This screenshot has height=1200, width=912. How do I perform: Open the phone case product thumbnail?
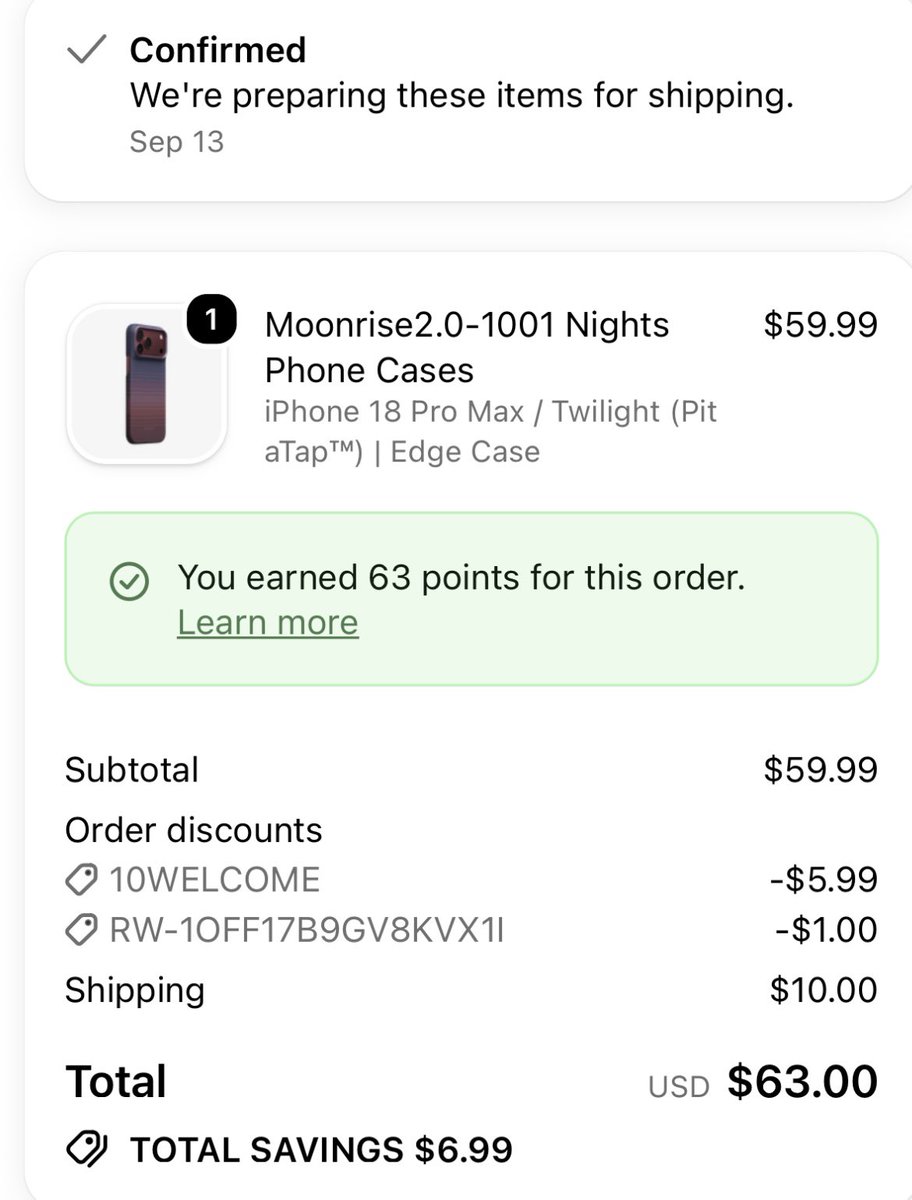146,385
